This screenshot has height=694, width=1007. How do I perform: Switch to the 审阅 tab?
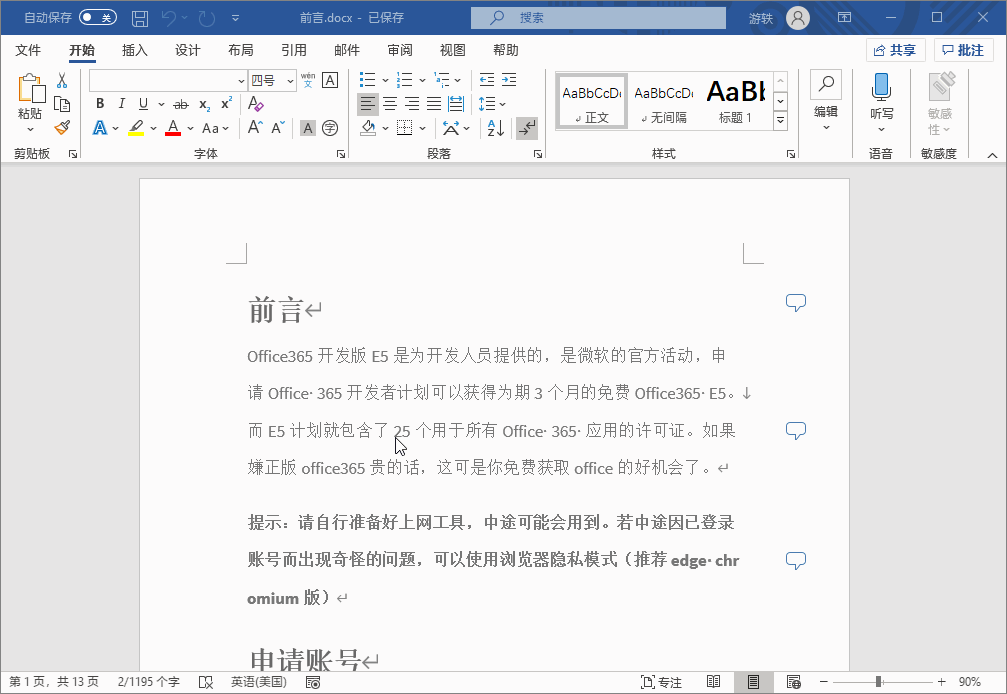tap(400, 50)
